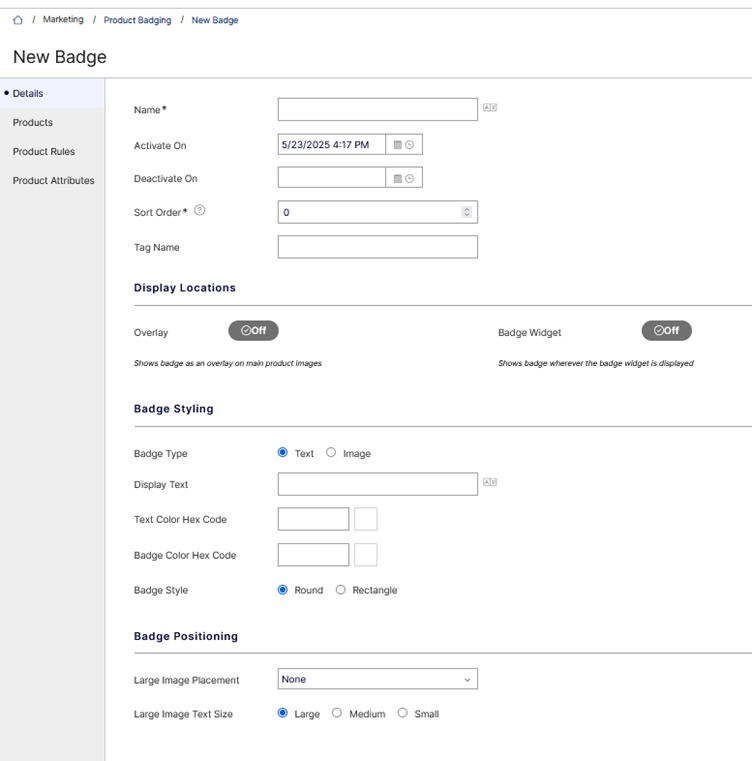
Task: Click the help icon next to Sort Order
Action: [x=200, y=211]
